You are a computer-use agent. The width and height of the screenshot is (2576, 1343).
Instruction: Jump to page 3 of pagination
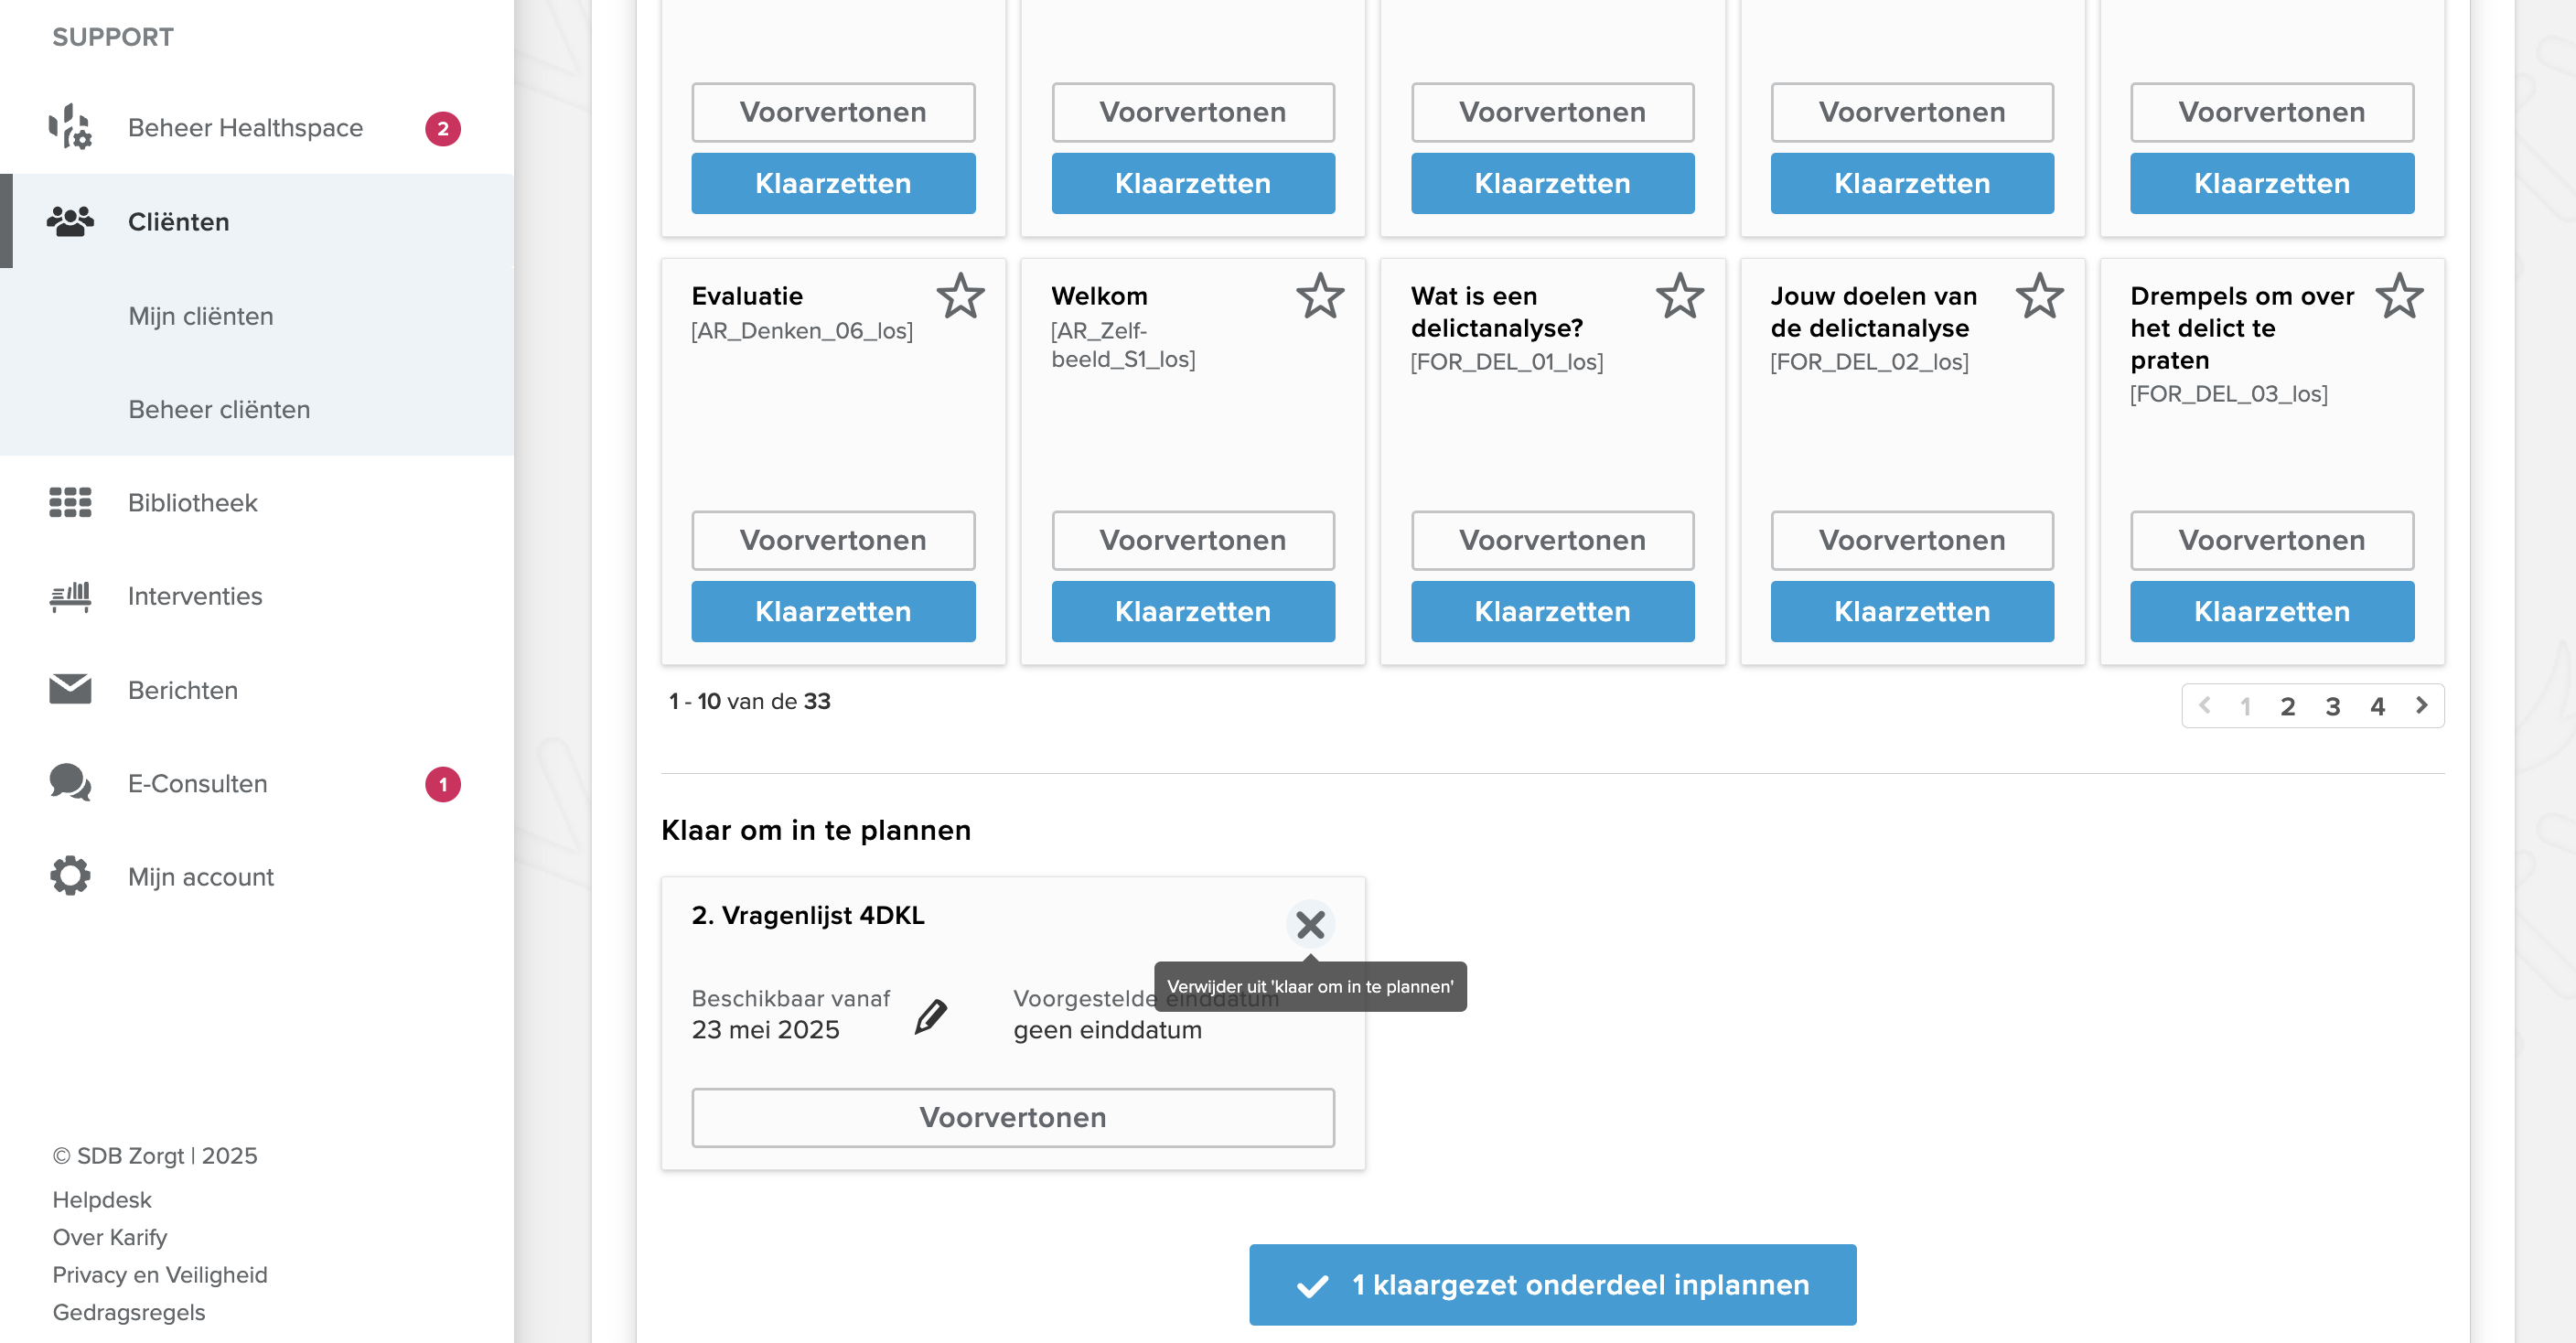(2333, 707)
